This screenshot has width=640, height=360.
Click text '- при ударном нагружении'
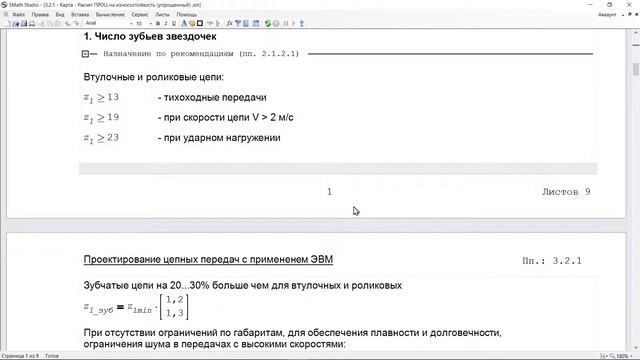[219, 138]
